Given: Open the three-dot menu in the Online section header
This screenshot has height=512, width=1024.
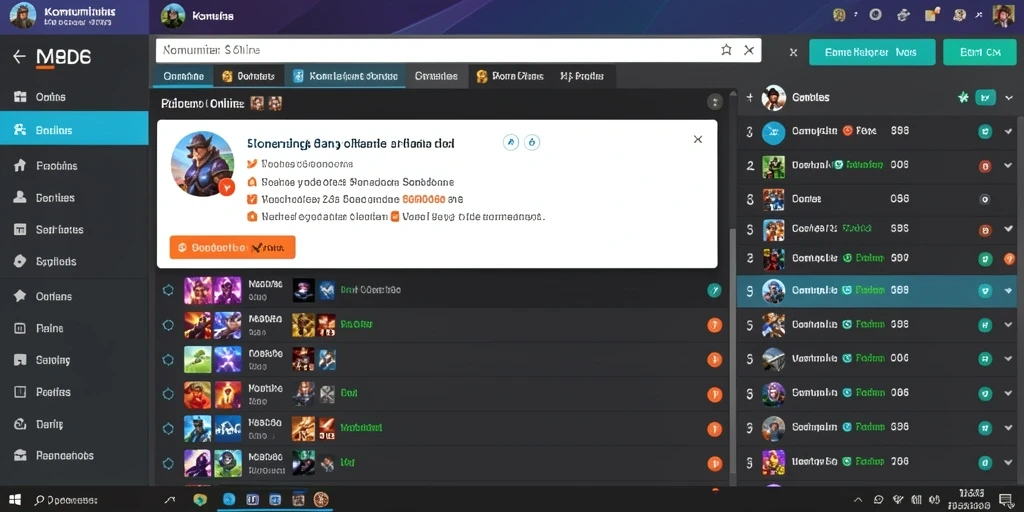Looking at the screenshot, I should click(x=715, y=102).
